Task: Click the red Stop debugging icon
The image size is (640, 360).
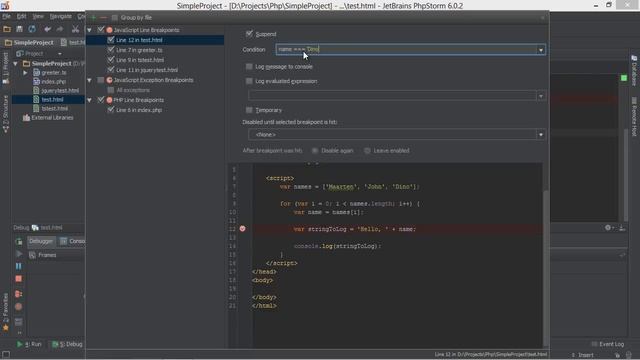Action: [x=18, y=279]
